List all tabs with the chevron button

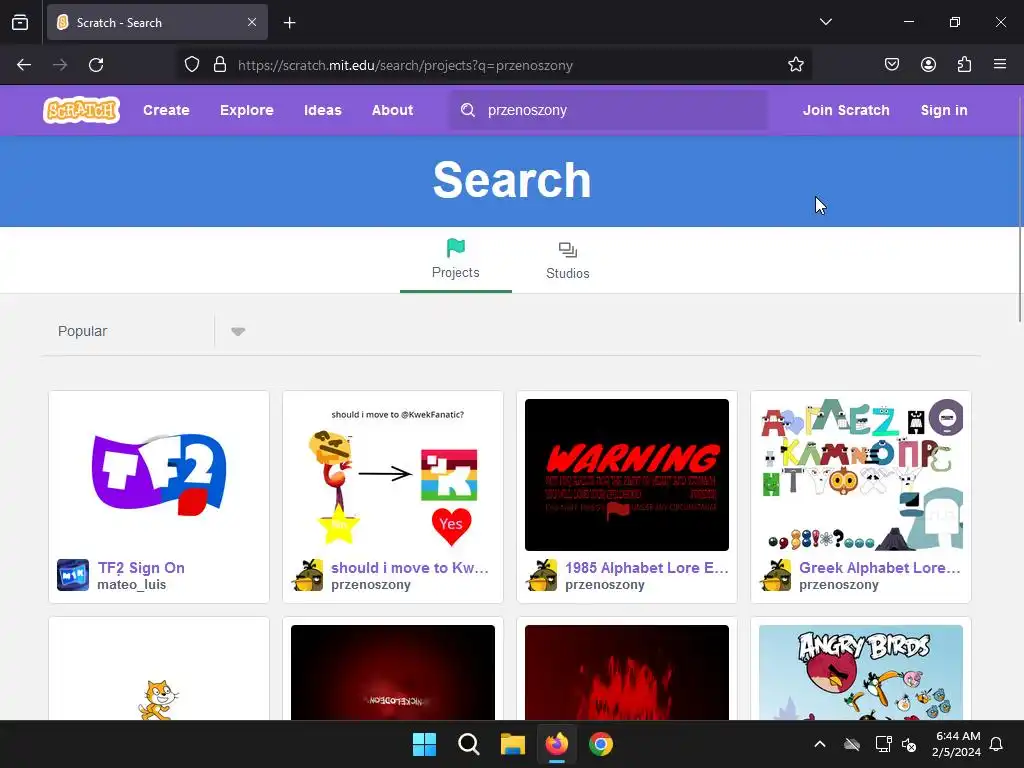click(x=825, y=22)
